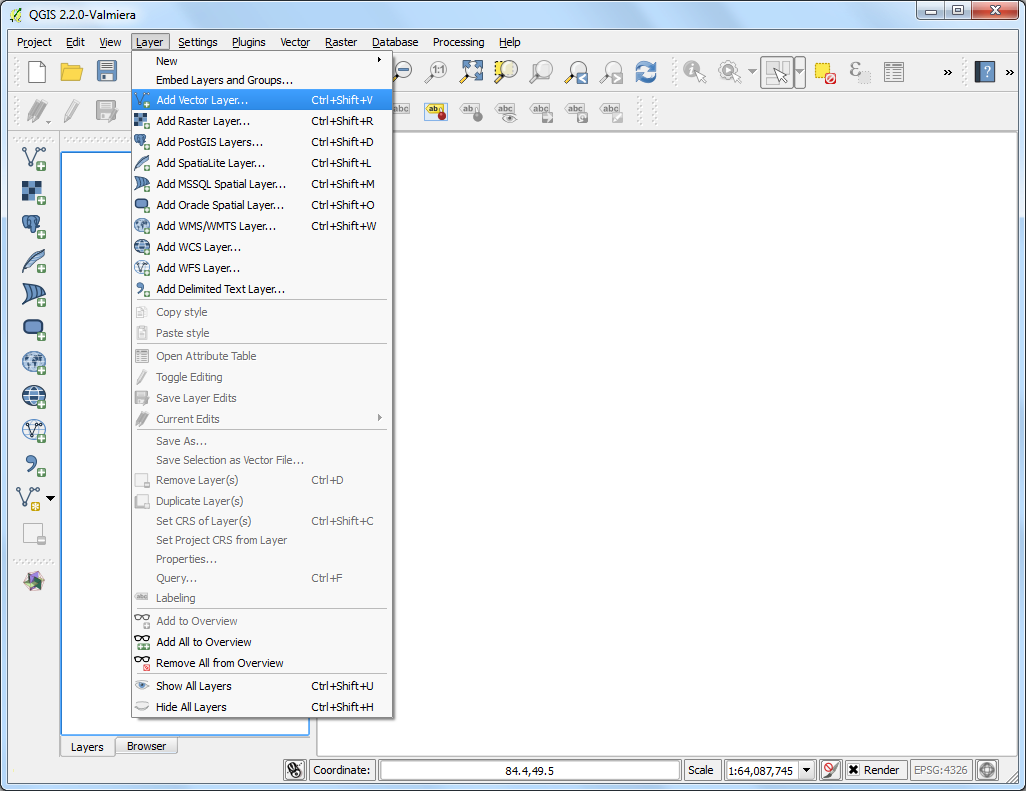Click the Add SpatiaLite Layer feather sidebar icon

(x=33, y=260)
